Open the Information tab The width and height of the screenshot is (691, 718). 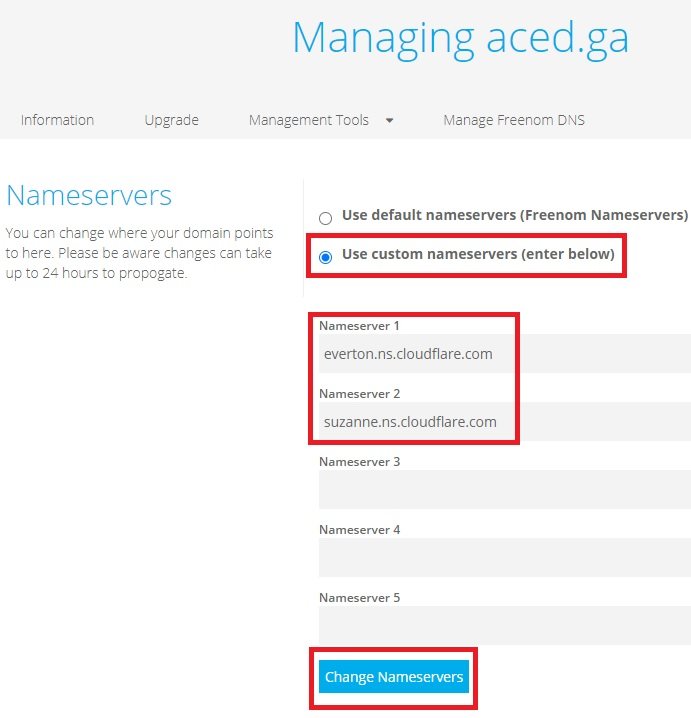click(57, 120)
